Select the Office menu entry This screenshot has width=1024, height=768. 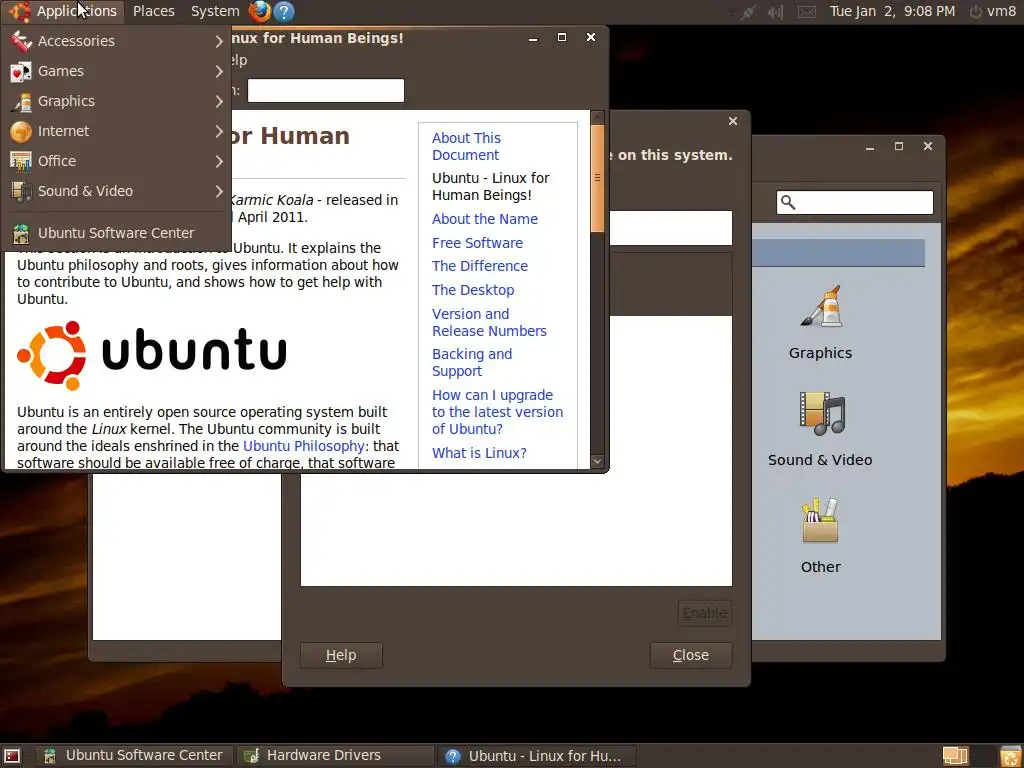tap(116, 161)
